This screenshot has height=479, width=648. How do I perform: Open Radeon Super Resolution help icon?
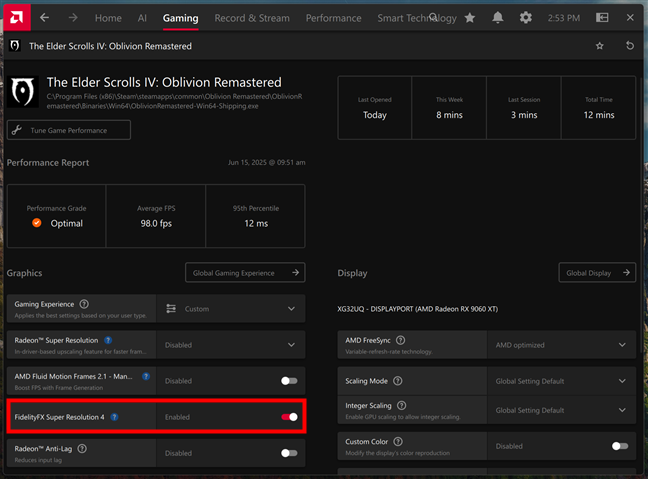click(x=108, y=340)
